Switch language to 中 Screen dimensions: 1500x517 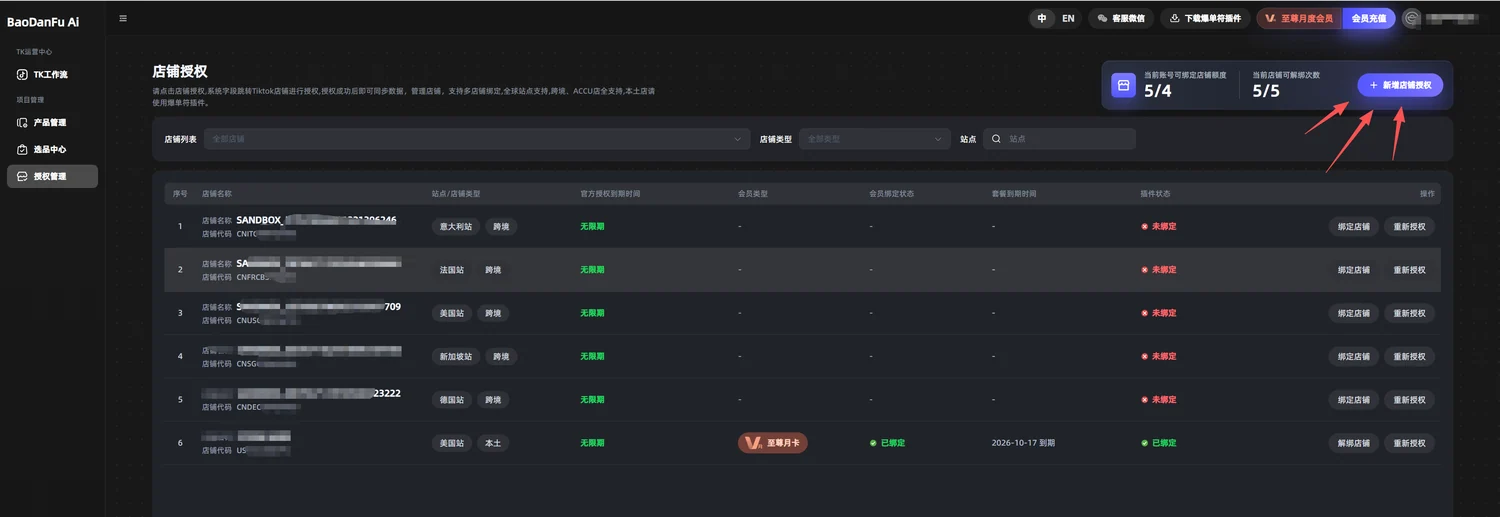pyautogui.click(x=1042, y=18)
